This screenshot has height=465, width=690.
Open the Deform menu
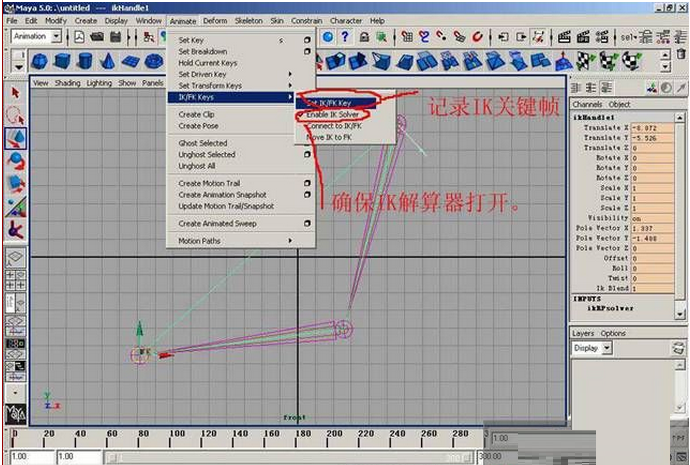pos(215,21)
